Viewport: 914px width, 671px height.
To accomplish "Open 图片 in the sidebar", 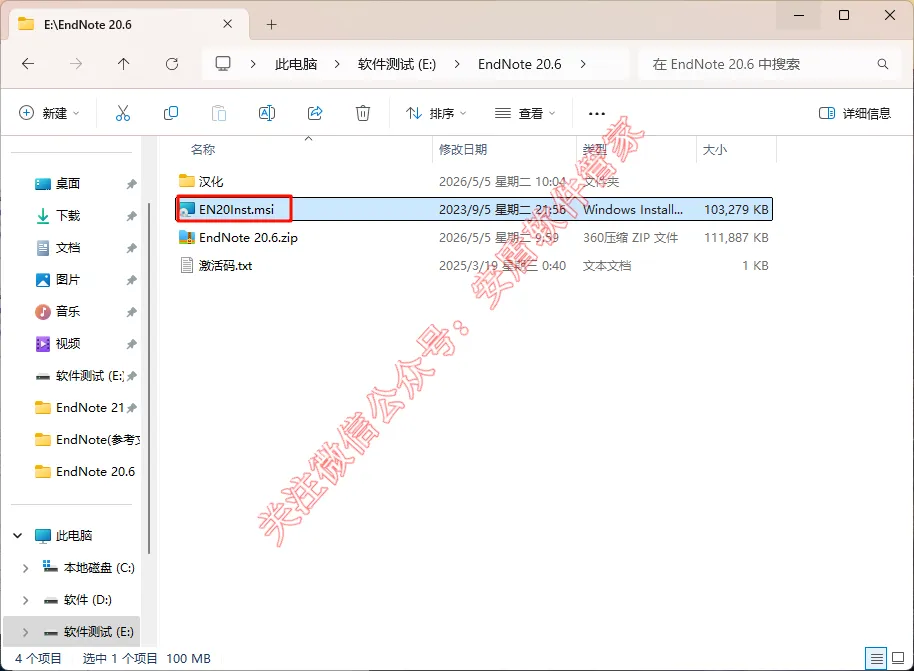I will (x=68, y=280).
